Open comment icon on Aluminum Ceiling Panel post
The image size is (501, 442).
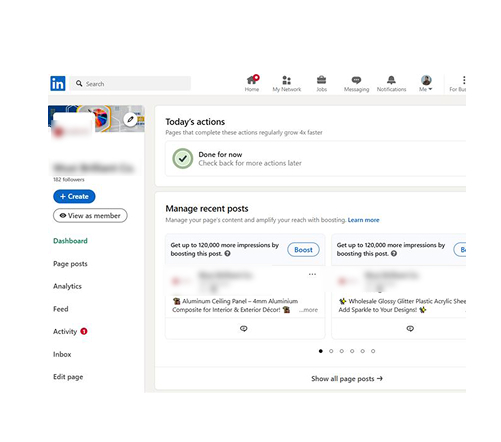(244, 328)
